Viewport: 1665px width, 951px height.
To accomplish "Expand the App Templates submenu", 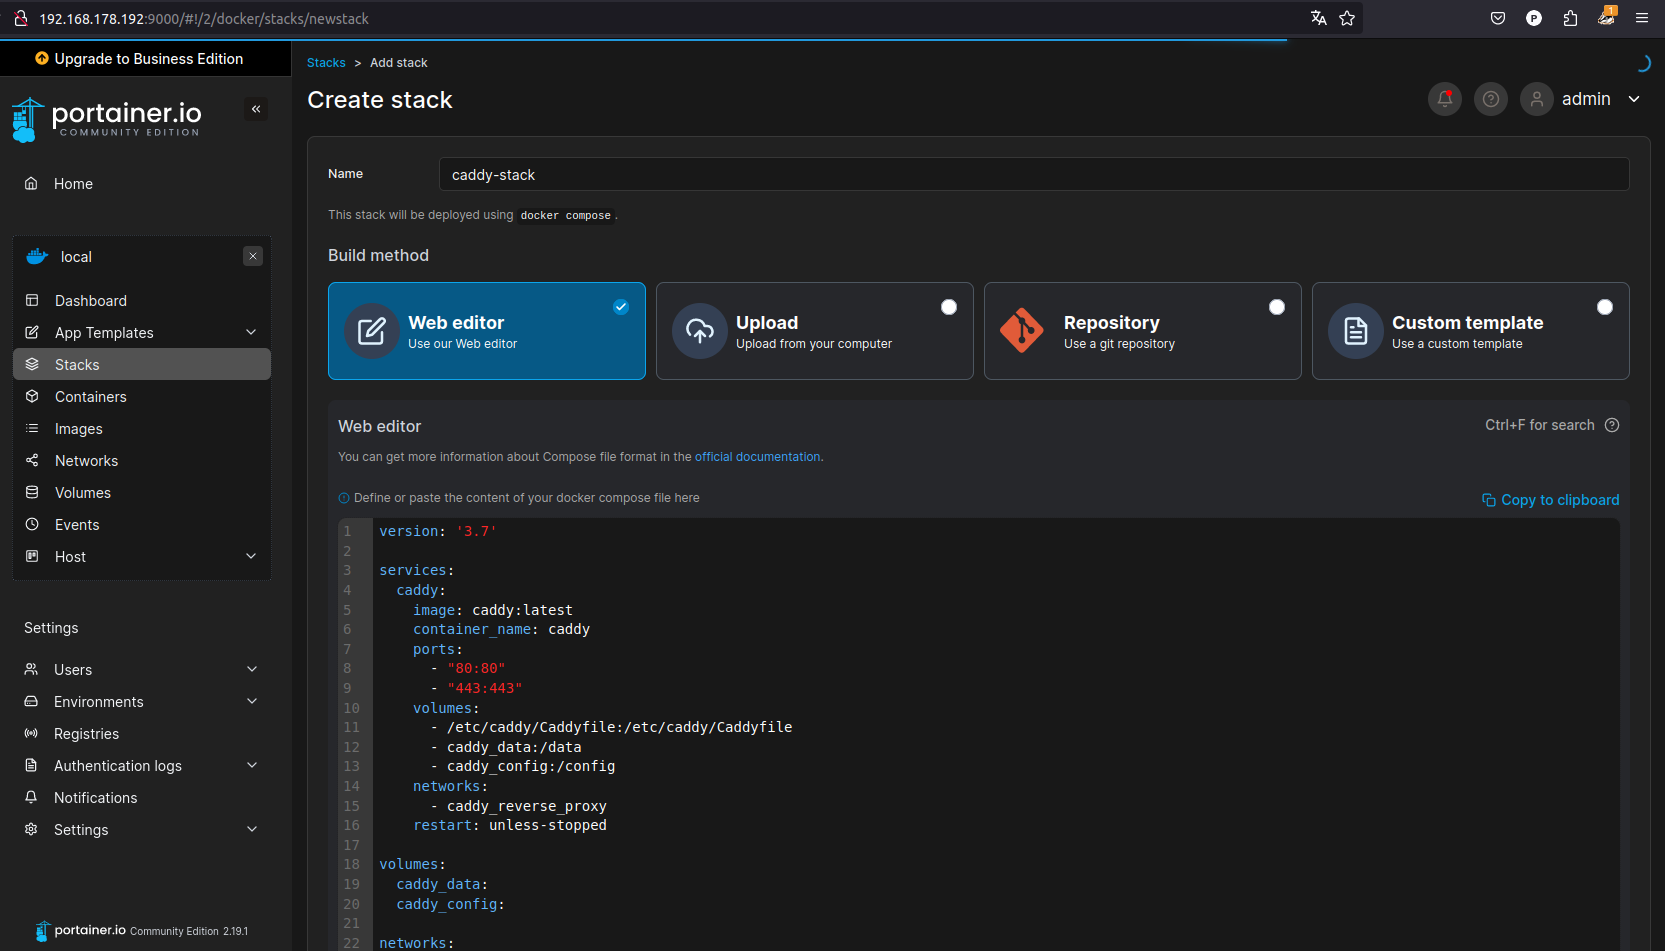I will [x=251, y=332].
